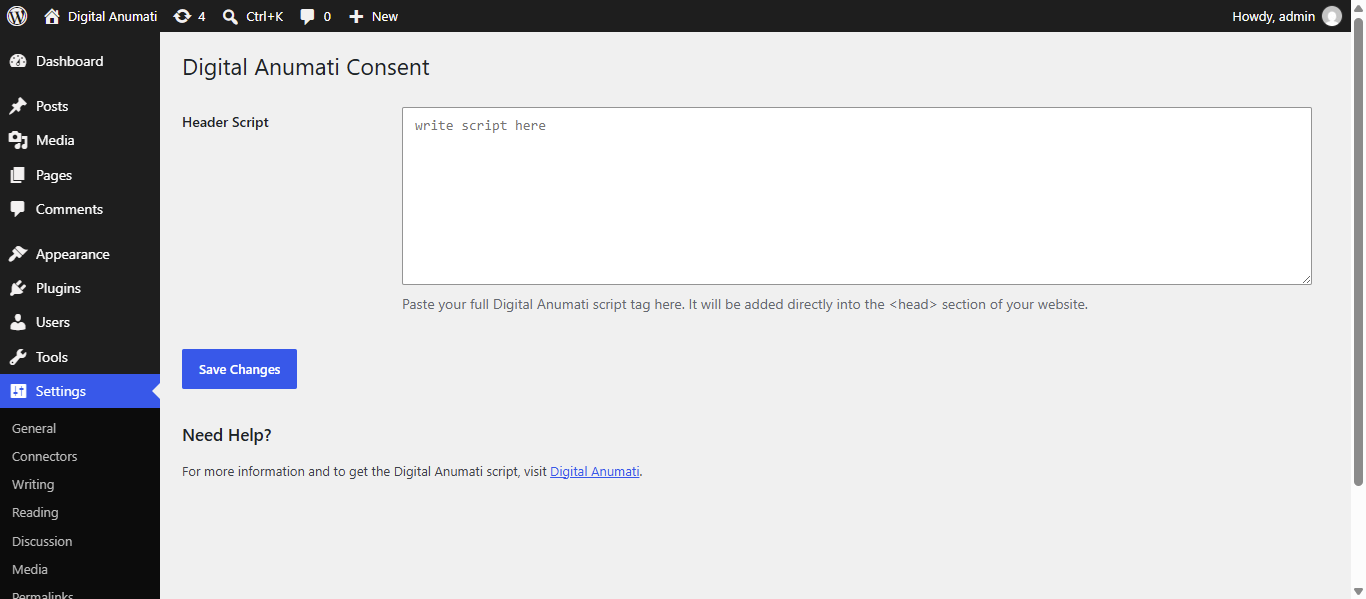Open Connectors settings submenu
Viewport: 1366px width, 599px height.
(x=44, y=456)
